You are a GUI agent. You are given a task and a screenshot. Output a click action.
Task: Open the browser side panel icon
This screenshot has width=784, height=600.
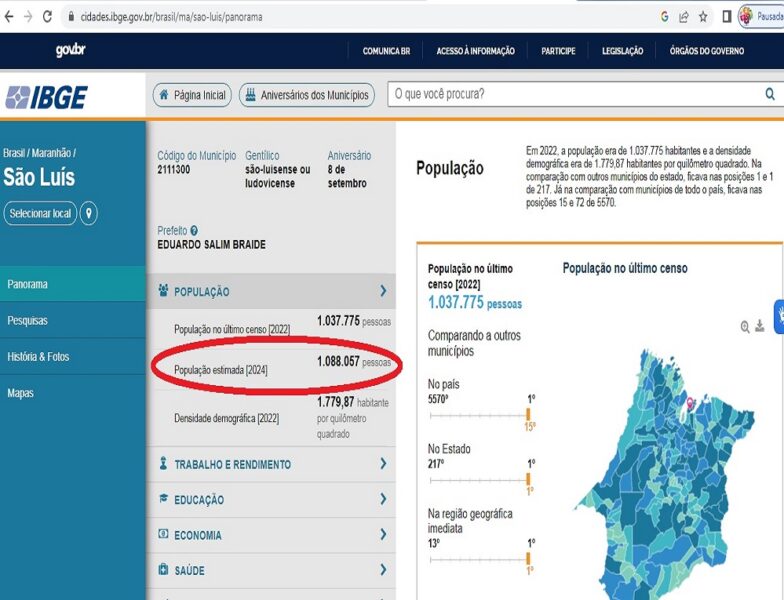(726, 16)
